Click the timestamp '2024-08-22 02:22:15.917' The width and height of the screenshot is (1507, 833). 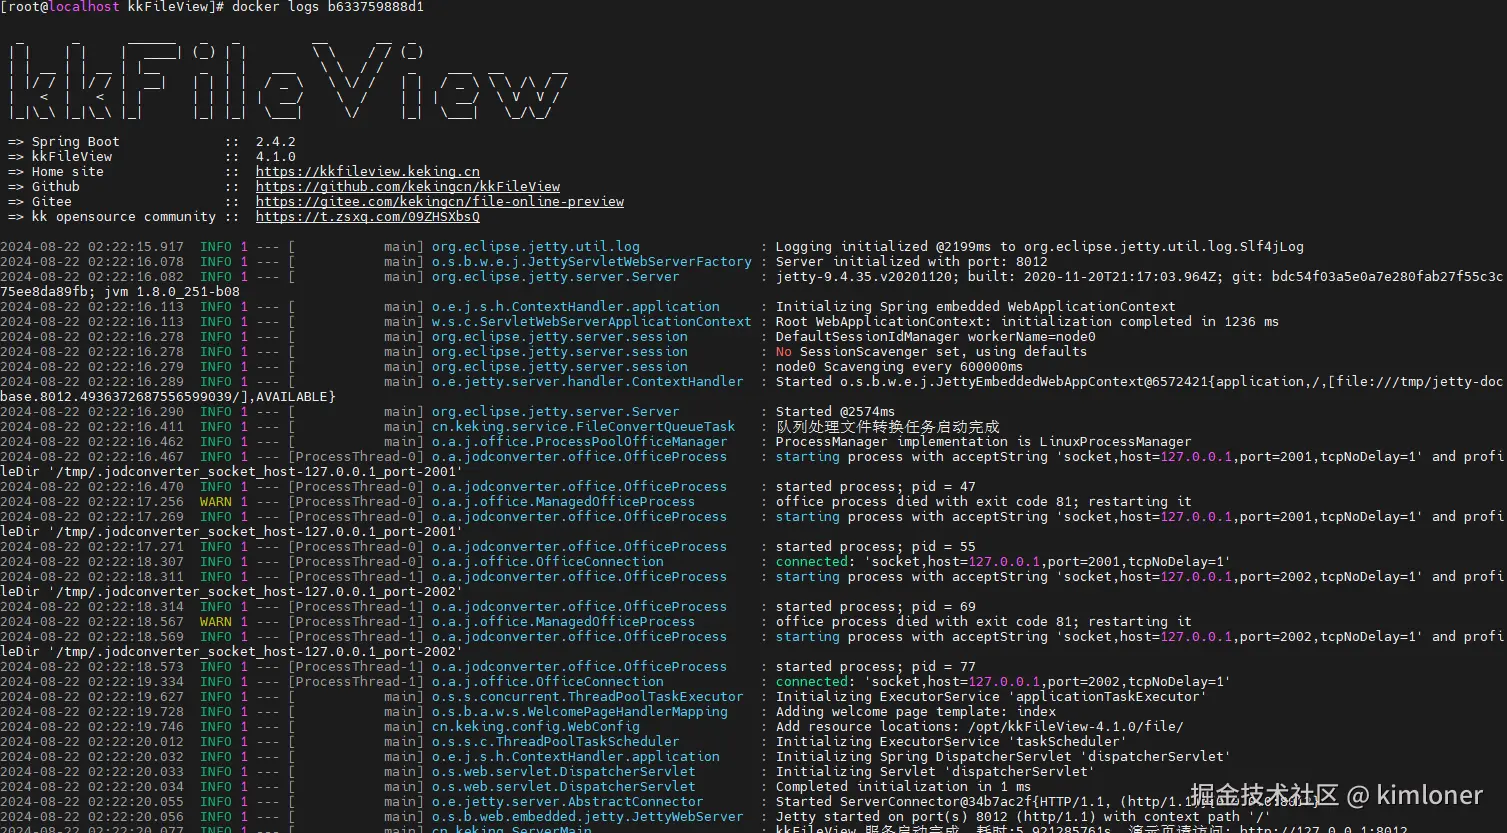point(92,247)
